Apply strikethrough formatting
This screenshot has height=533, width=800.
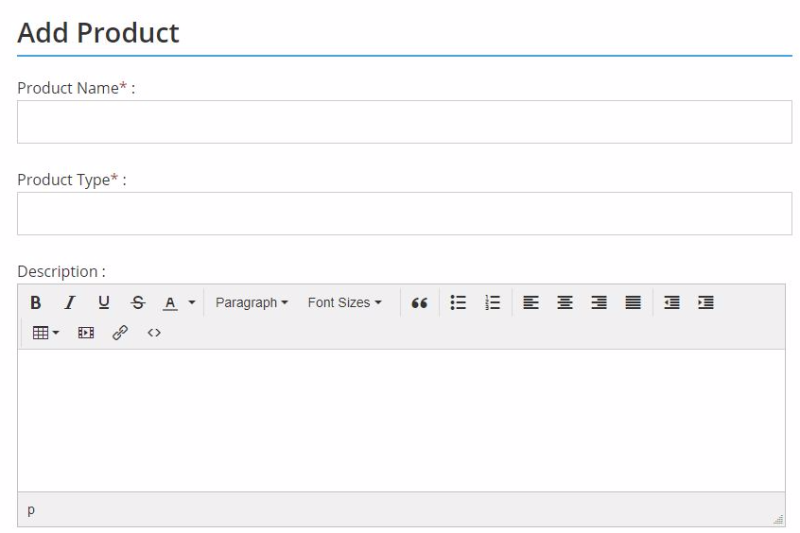pyautogui.click(x=138, y=302)
